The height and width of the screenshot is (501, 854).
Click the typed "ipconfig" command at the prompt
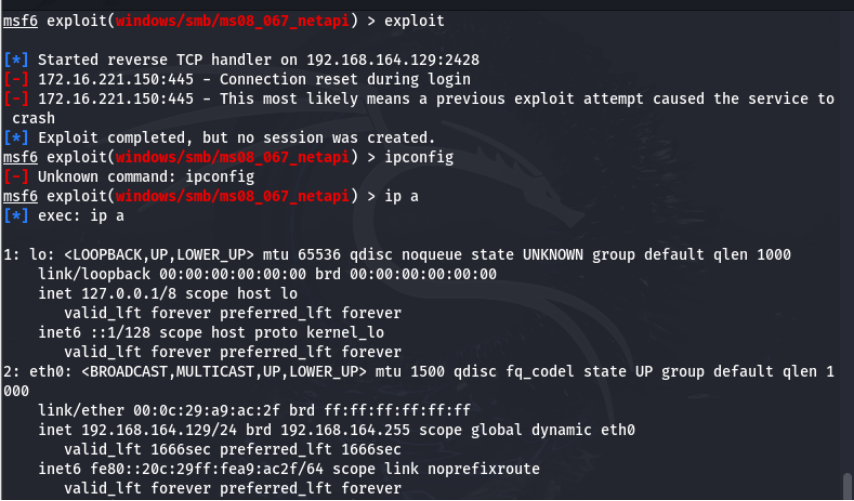(x=419, y=157)
